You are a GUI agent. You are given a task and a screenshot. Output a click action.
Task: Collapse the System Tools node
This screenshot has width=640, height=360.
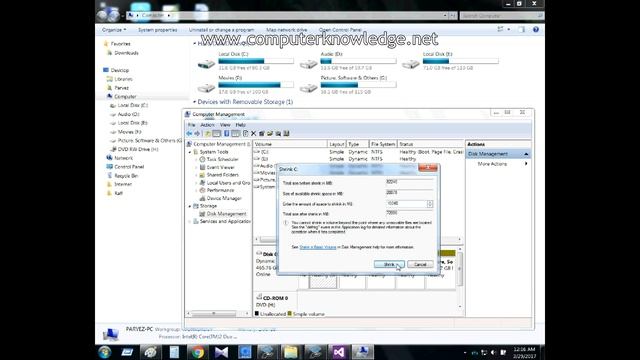pos(190,152)
